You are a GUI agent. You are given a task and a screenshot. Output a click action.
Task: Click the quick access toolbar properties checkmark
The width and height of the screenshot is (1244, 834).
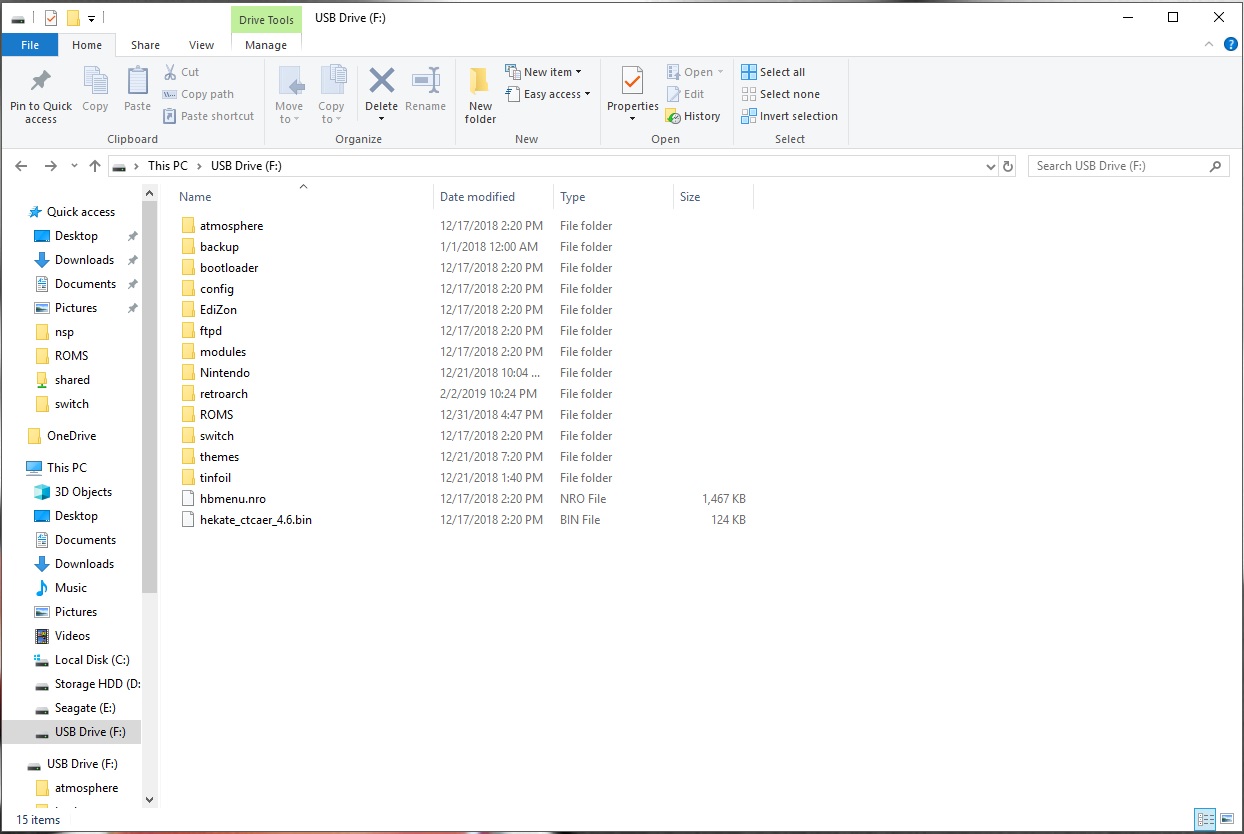pyautogui.click(x=51, y=18)
